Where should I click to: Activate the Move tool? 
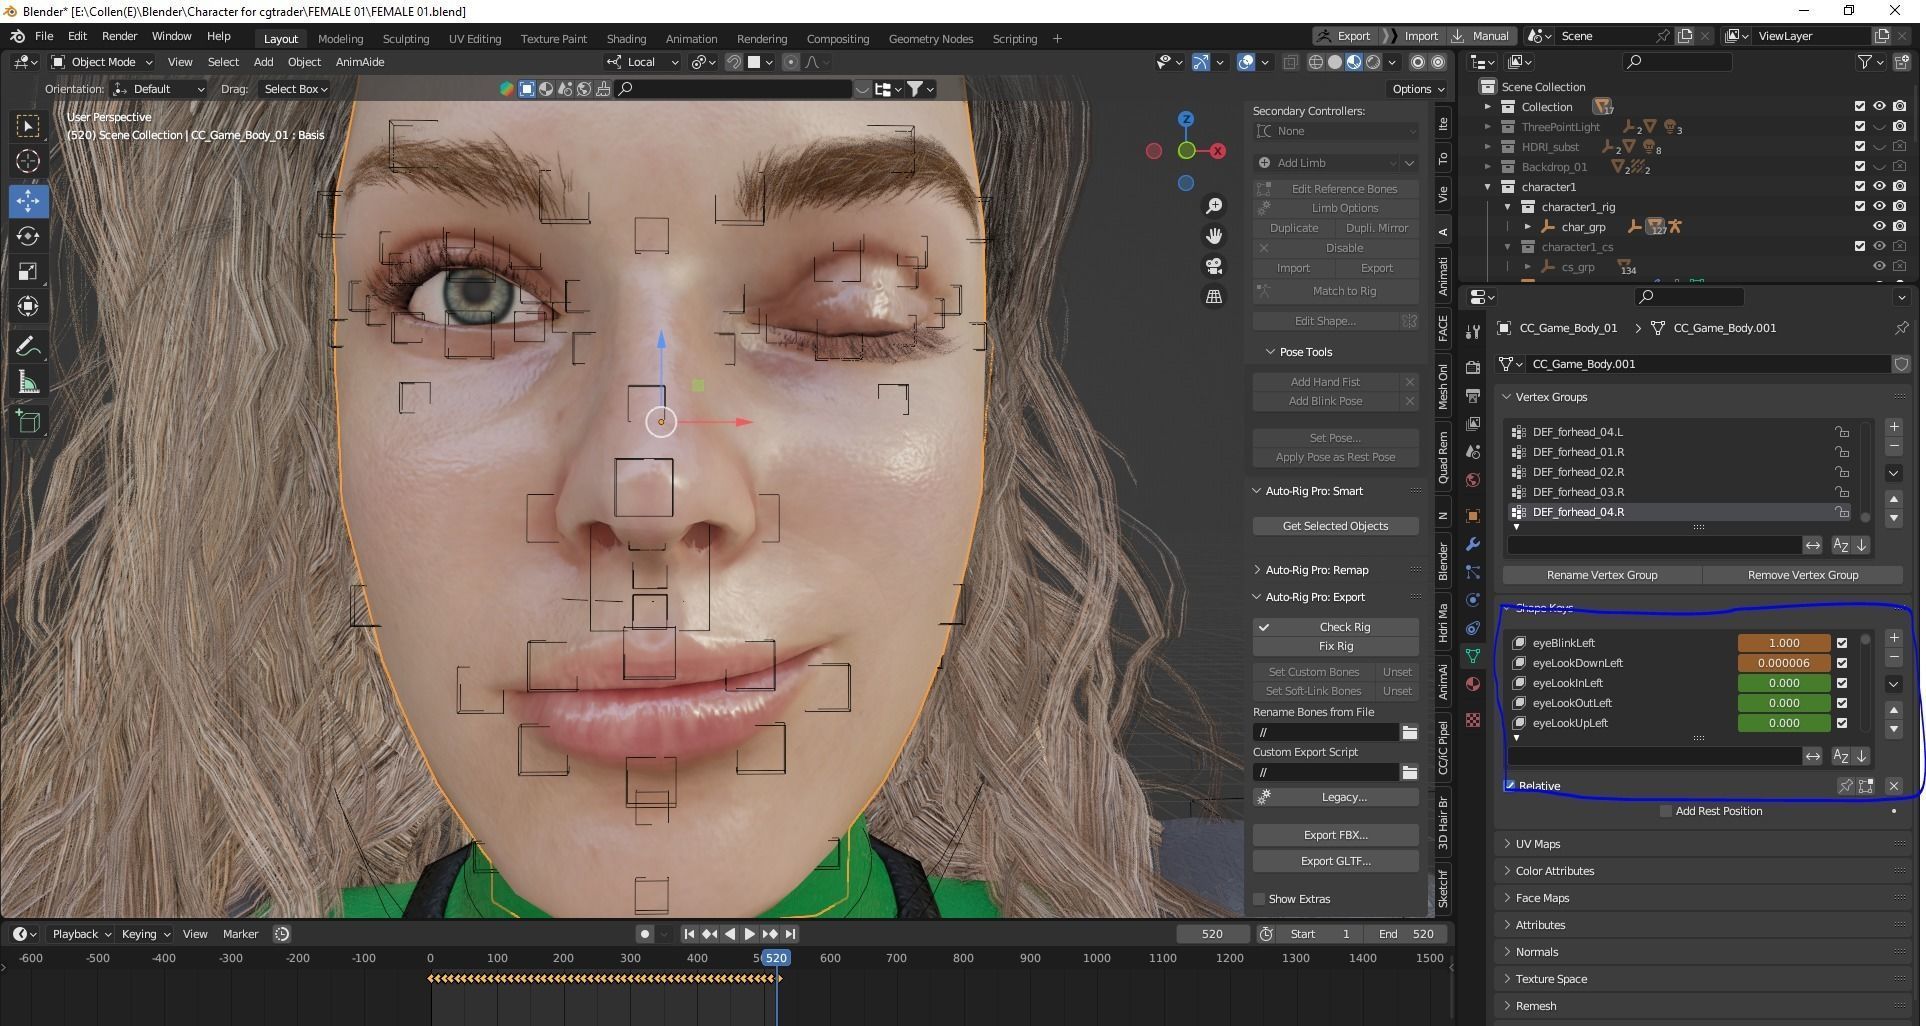tap(28, 200)
